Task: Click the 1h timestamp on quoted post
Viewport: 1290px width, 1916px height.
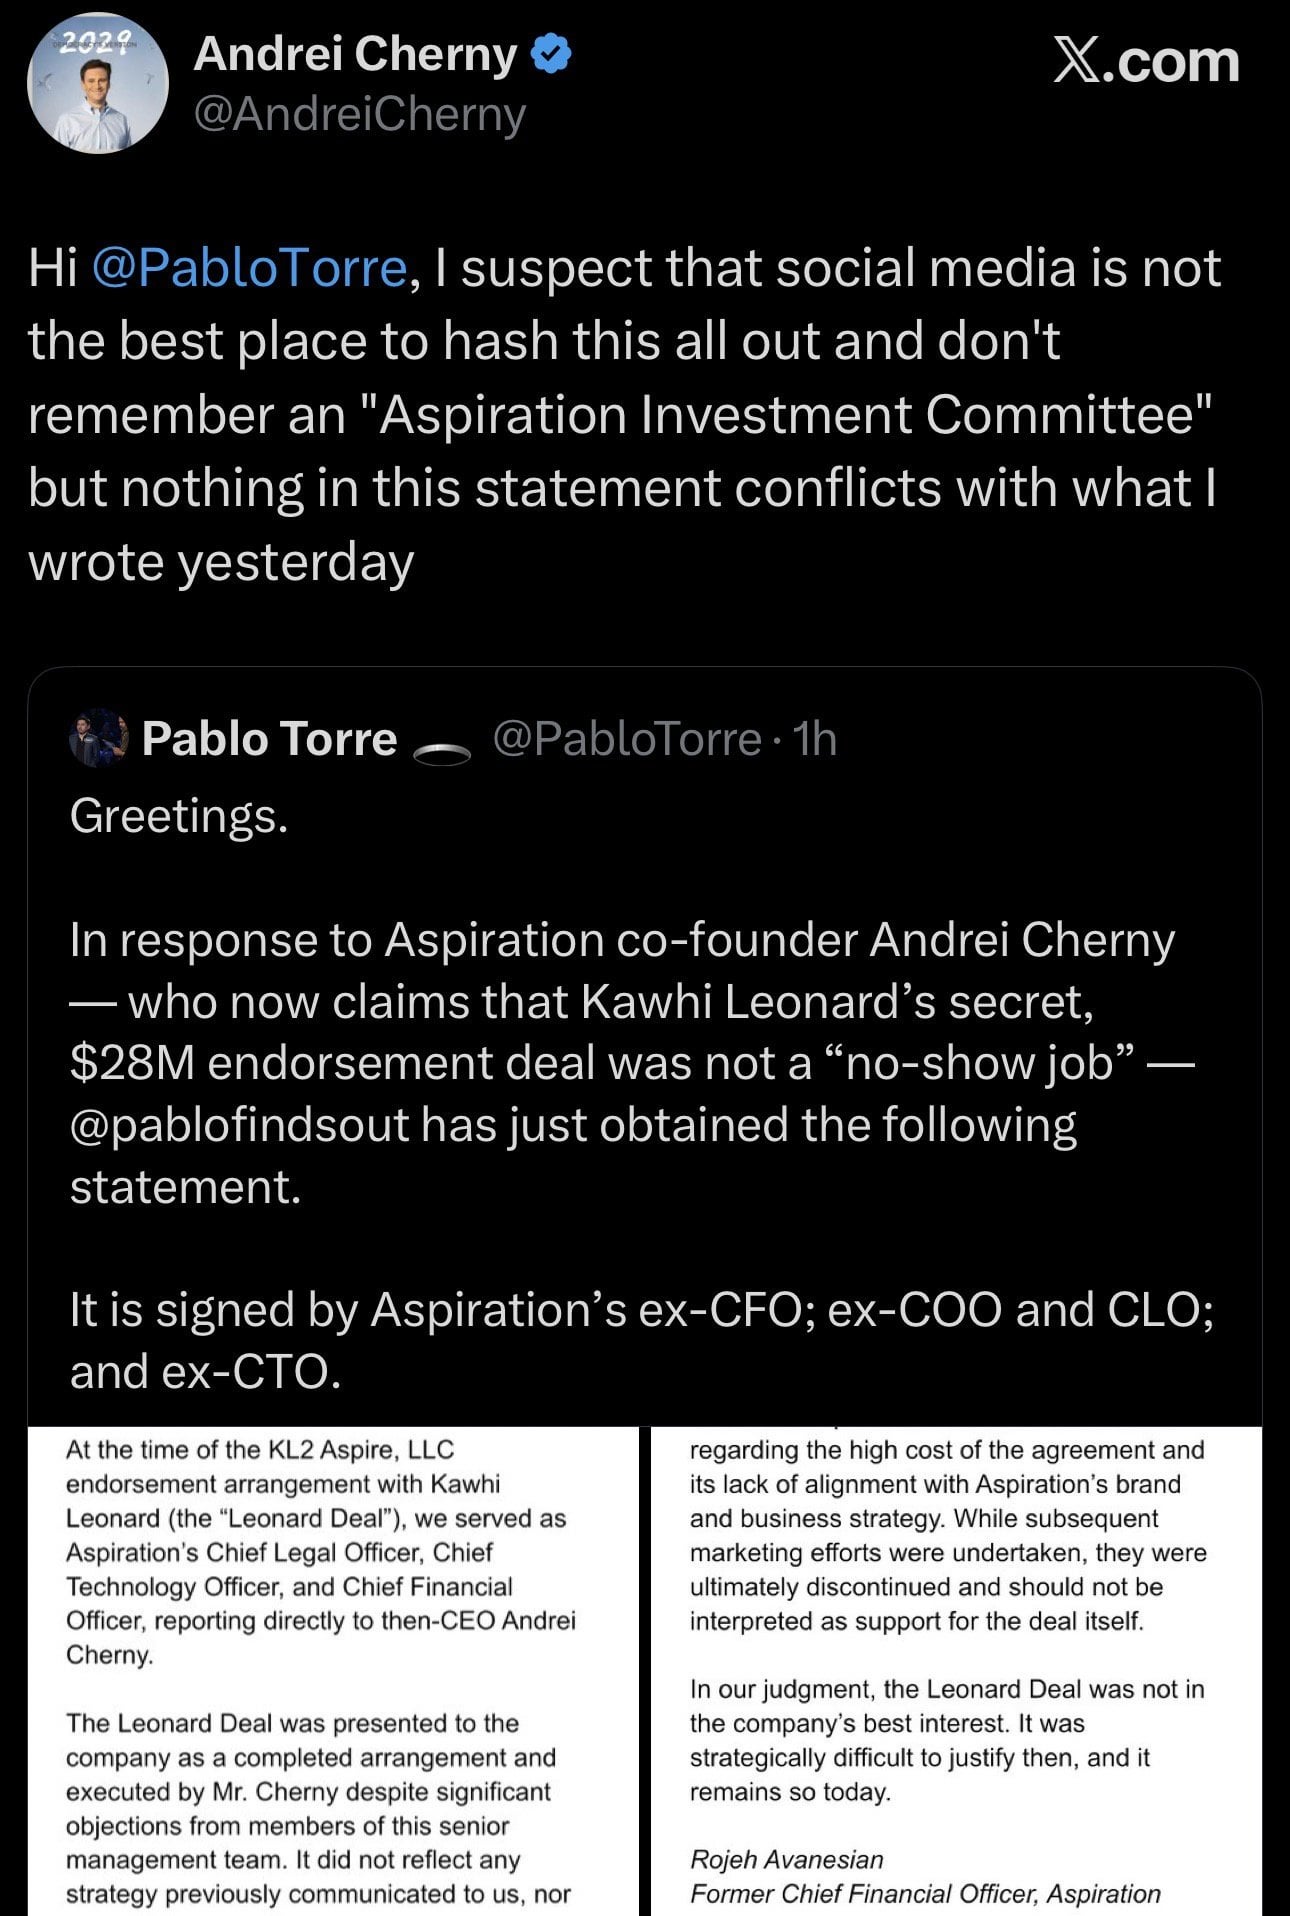Action: tap(813, 739)
